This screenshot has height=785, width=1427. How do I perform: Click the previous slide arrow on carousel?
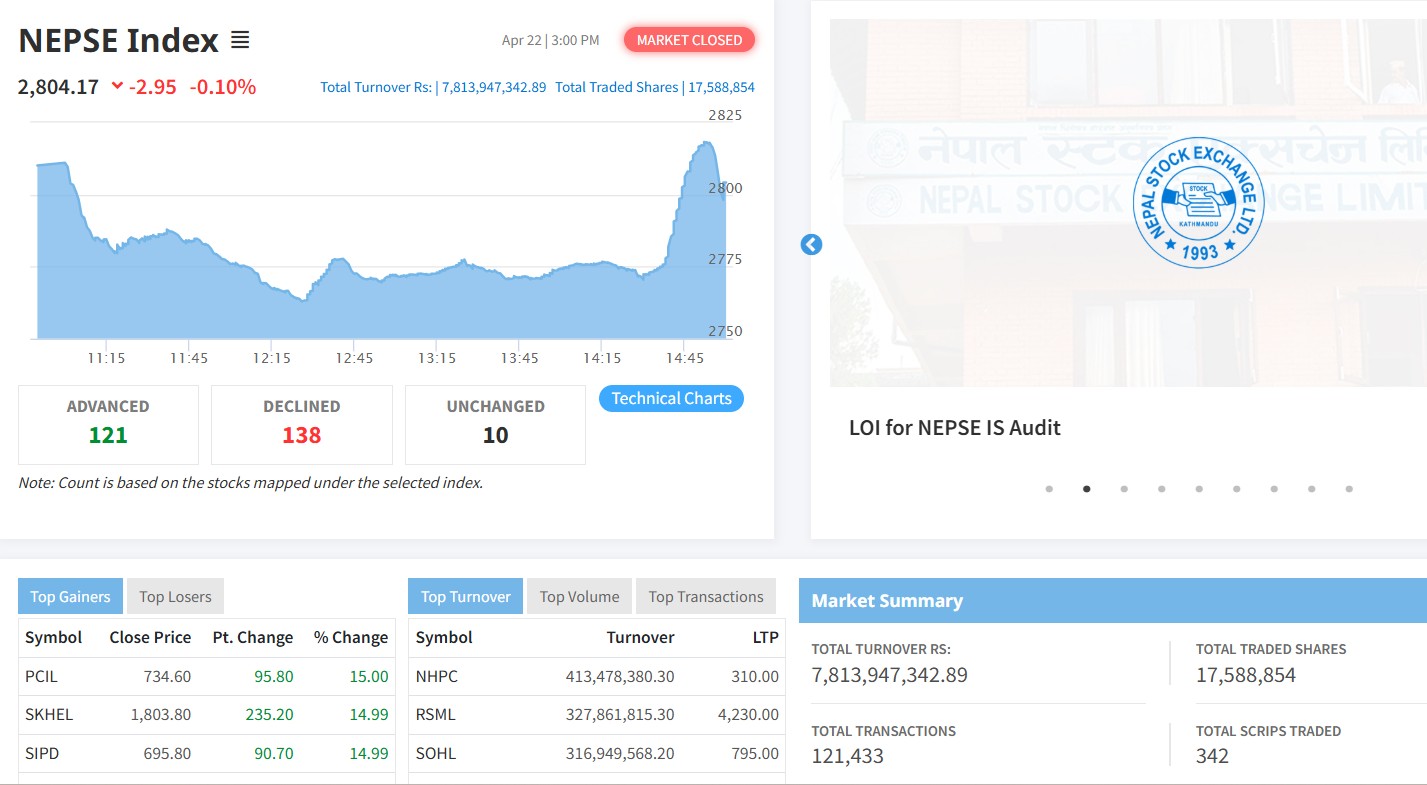click(811, 244)
